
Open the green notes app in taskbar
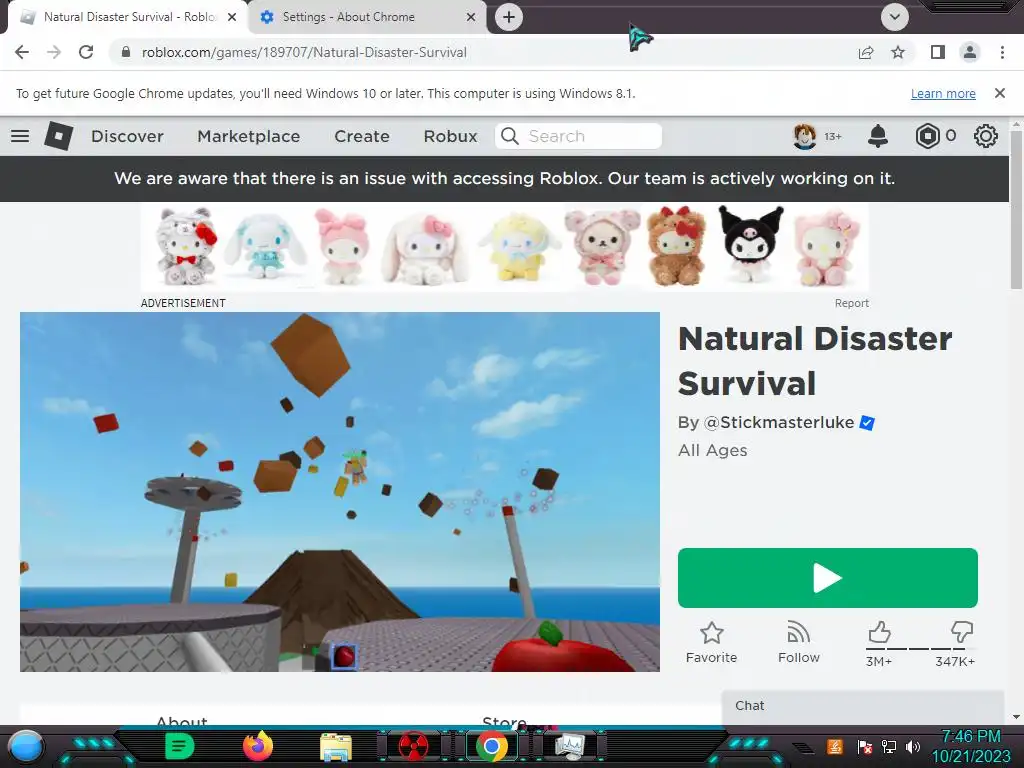(180, 746)
